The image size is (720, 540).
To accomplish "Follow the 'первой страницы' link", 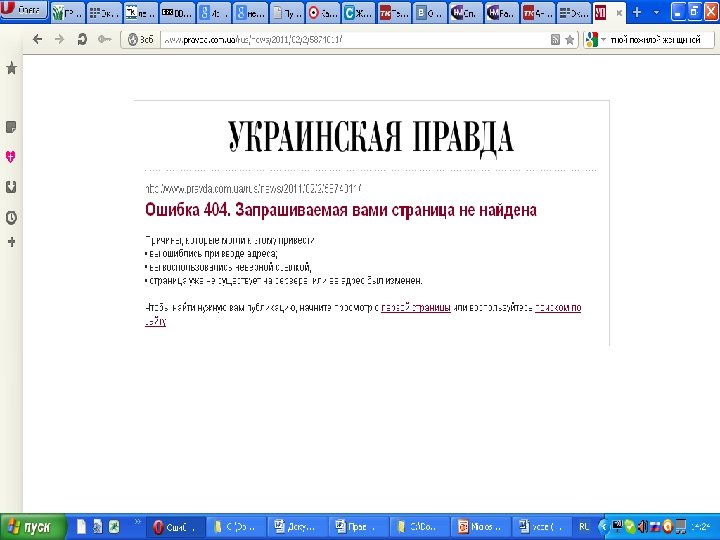I will tap(416, 308).
